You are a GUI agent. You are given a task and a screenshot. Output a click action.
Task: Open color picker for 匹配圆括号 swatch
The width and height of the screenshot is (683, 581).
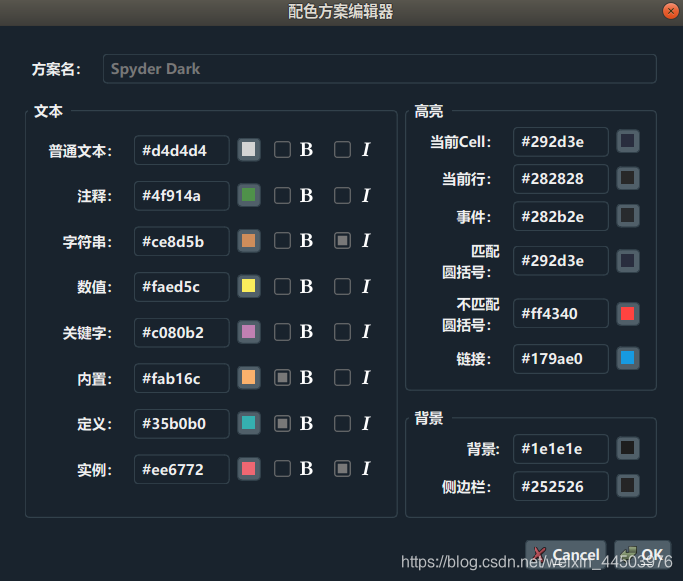(628, 261)
